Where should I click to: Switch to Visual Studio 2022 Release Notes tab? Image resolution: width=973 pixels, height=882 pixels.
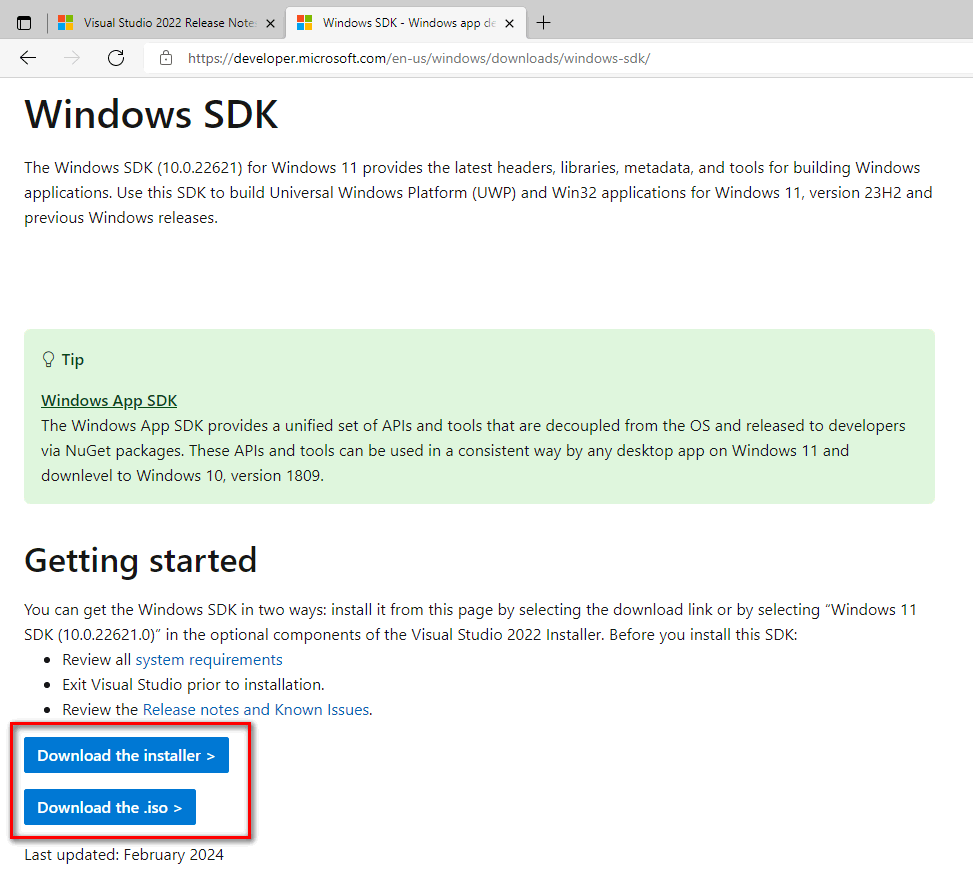click(x=165, y=23)
